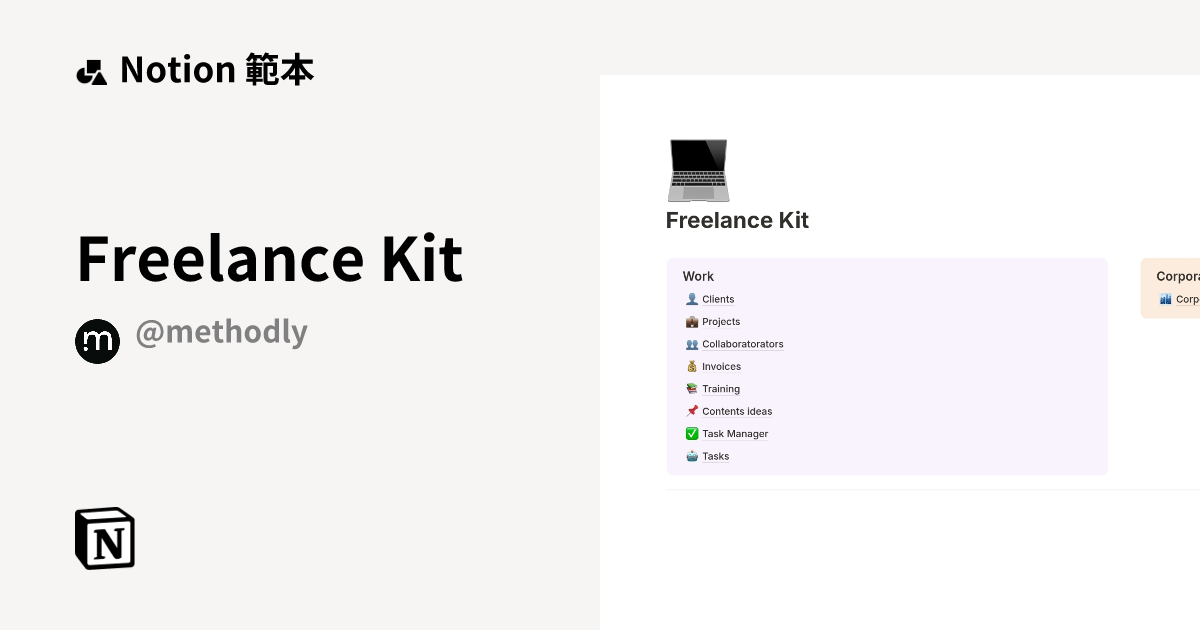1200x630 pixels.
Task: Click the Notion 範本 logo mark
Action: (x=91, y=70)
